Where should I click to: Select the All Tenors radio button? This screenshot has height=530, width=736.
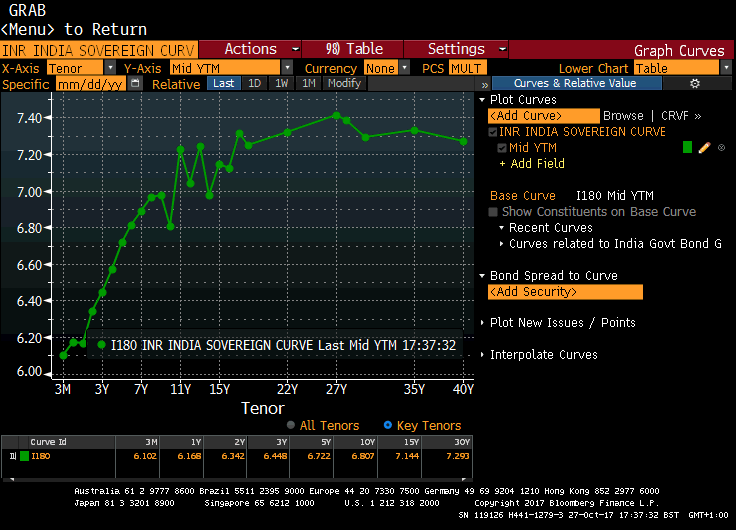point(291,426)
